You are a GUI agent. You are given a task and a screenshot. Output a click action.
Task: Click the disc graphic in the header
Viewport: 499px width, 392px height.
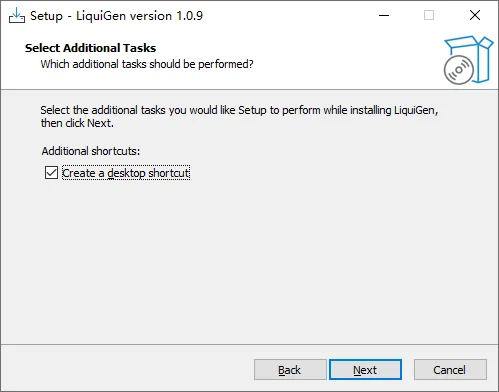pyautogui.click(x=459, y=70)
